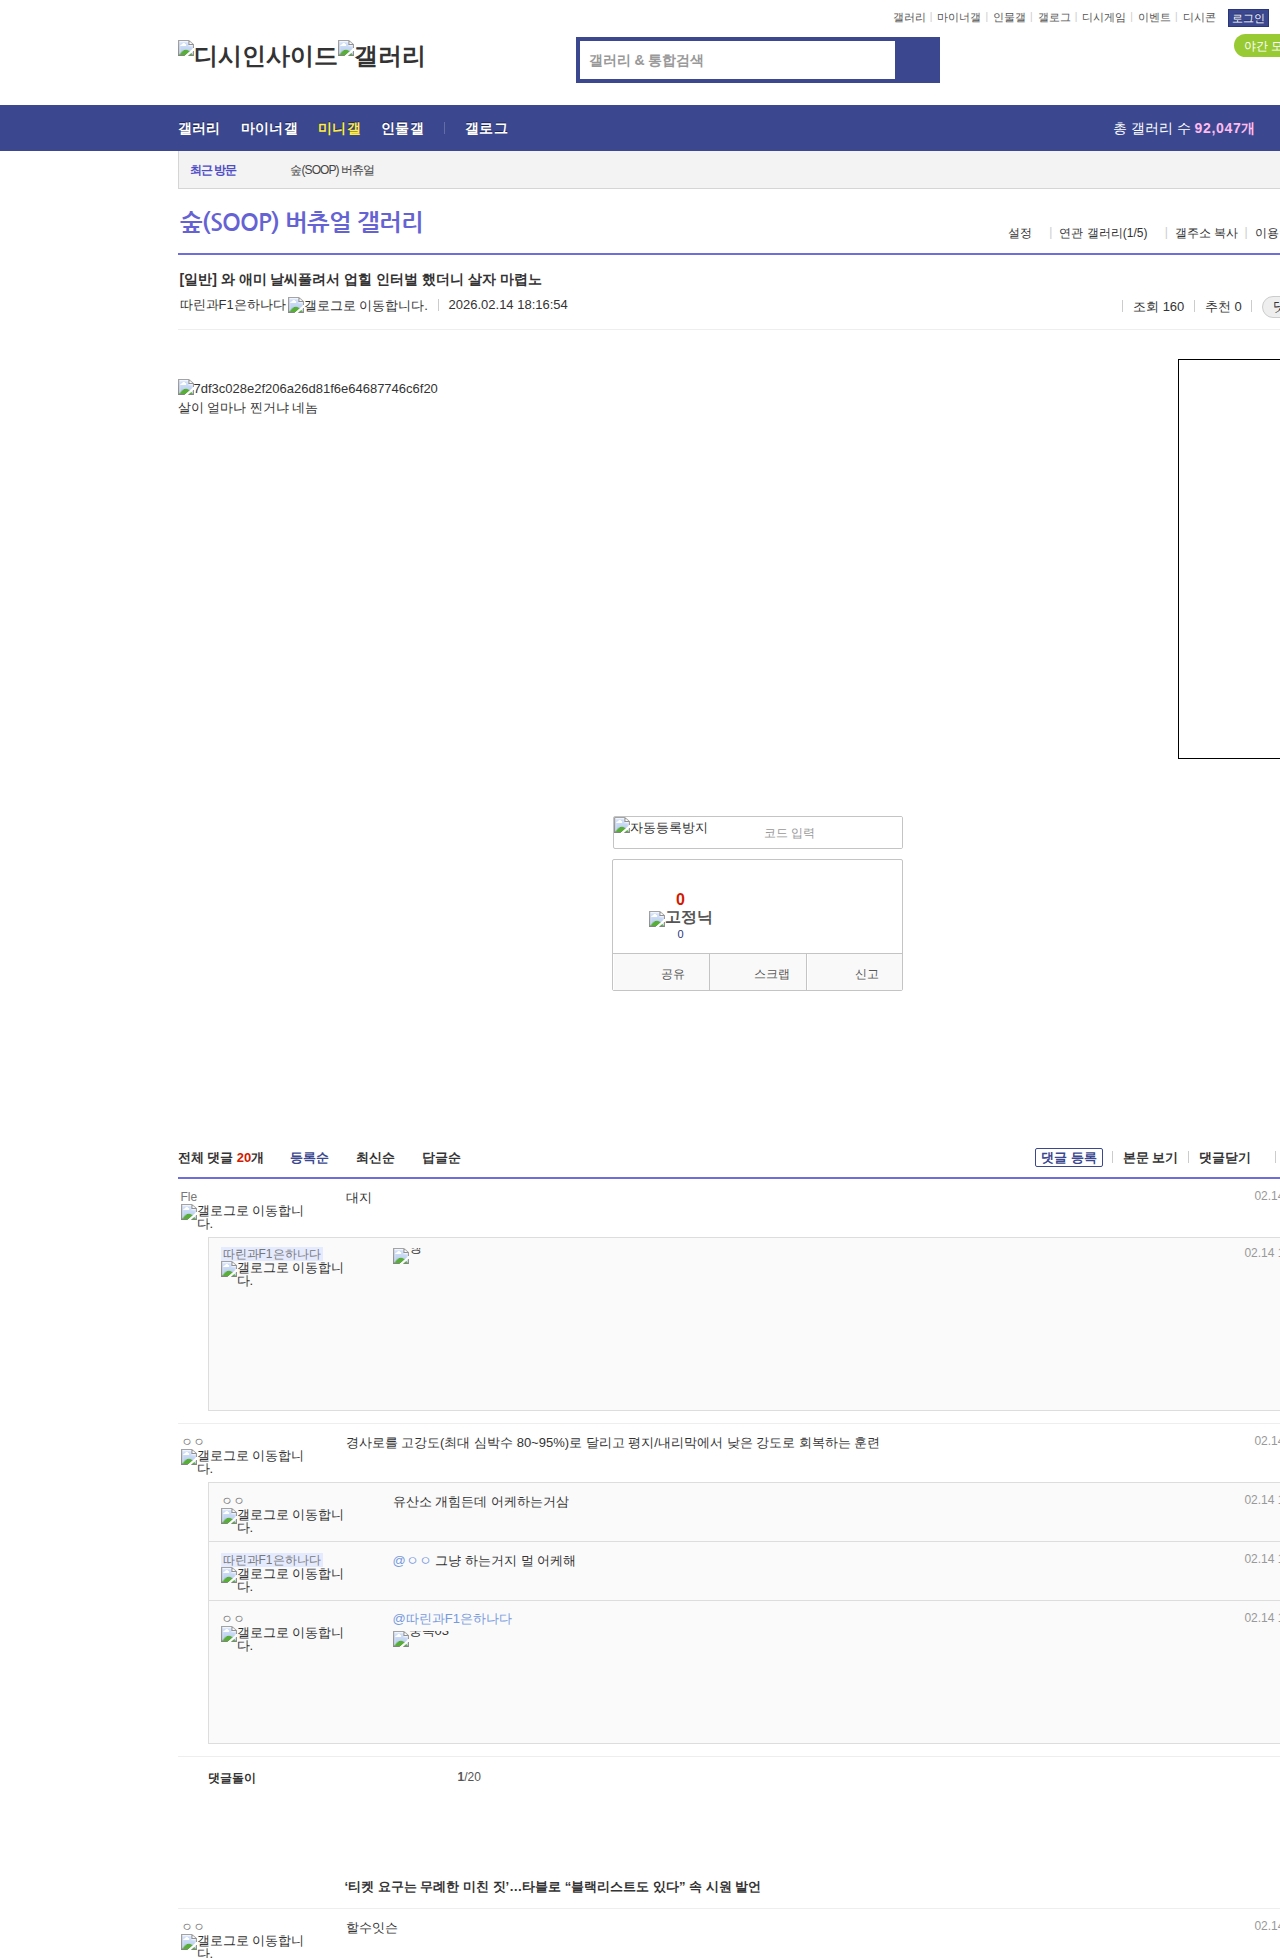Click the 댓글 등록 button
The width and height of the screenshot is (1280, 1958).
tap(1069, 1157)
